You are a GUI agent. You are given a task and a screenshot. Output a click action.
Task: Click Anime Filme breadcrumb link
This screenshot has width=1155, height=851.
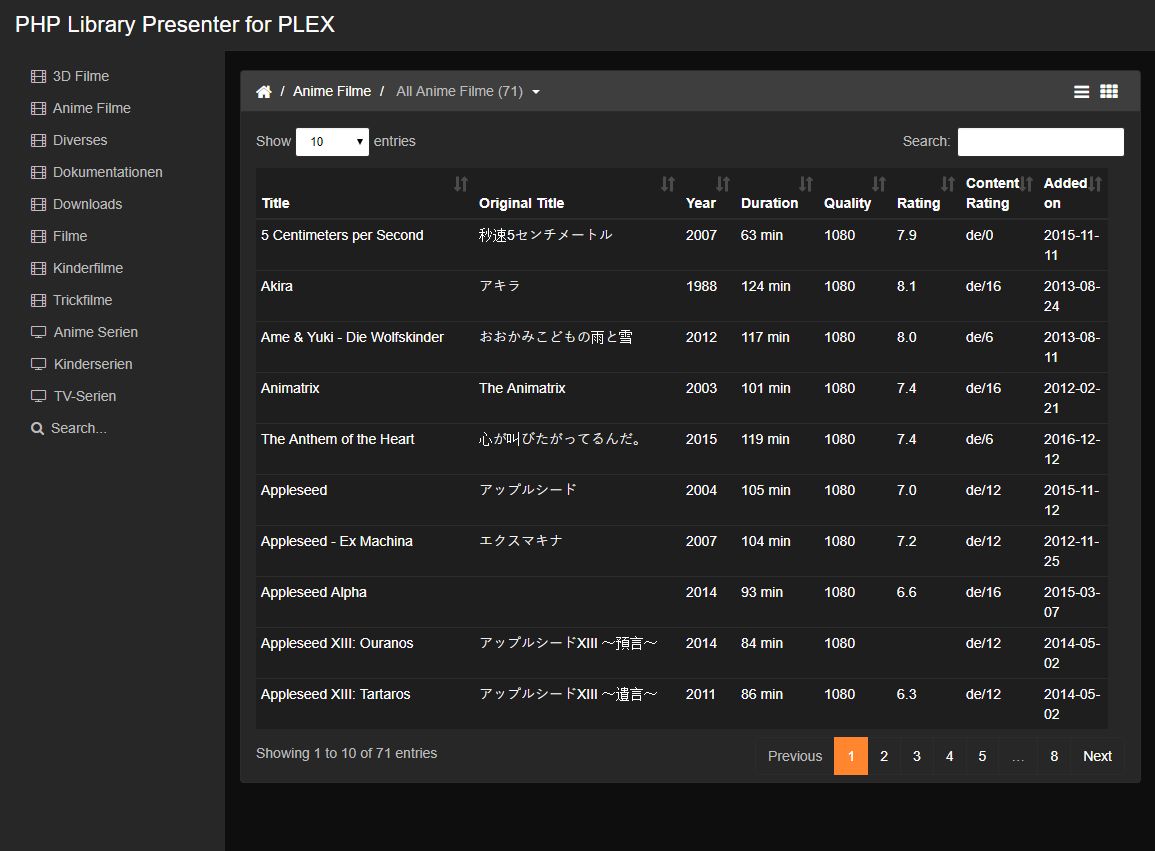[332, 92]
